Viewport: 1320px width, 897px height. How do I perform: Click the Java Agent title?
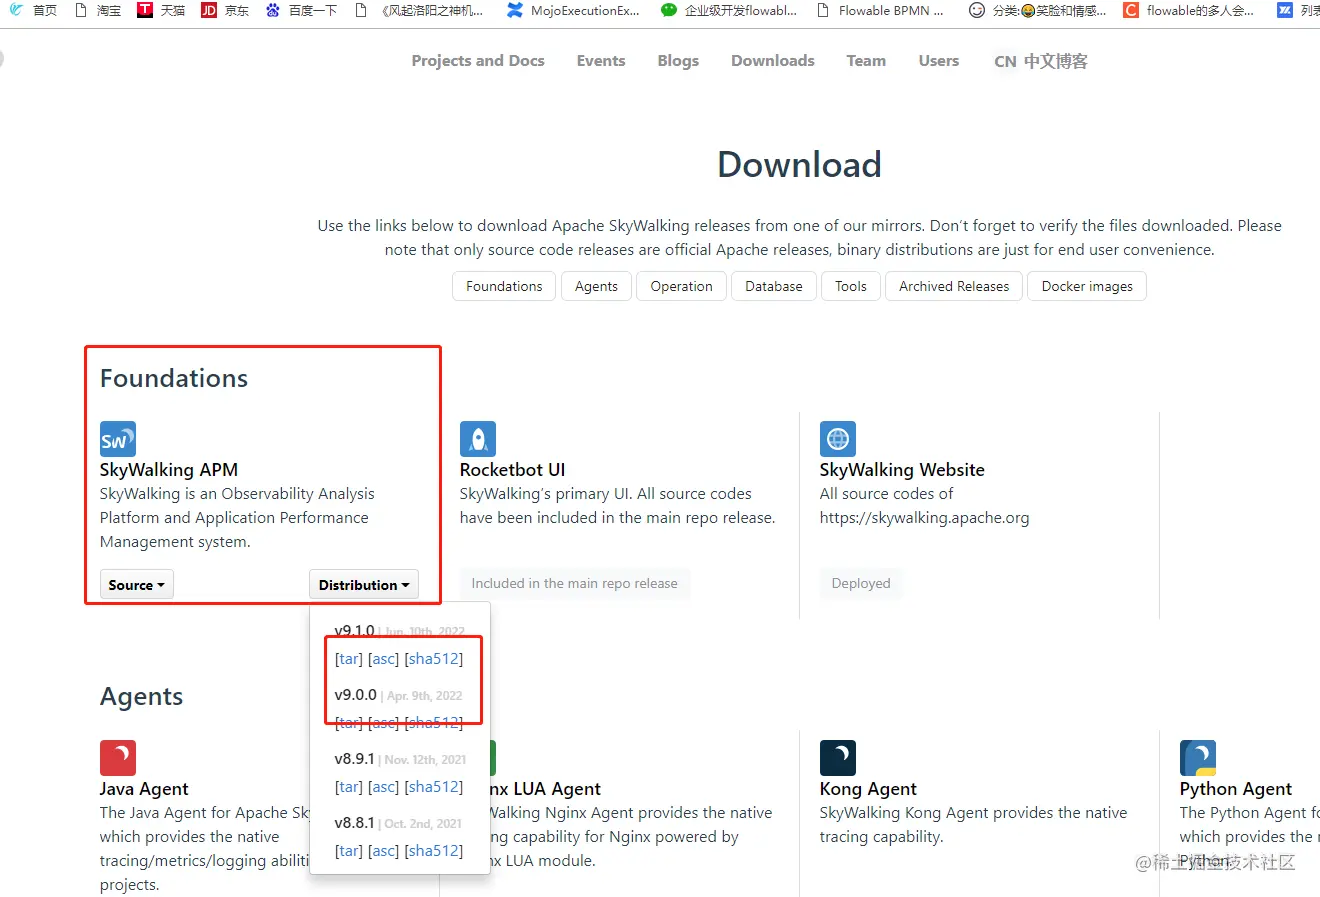point(144,789)
